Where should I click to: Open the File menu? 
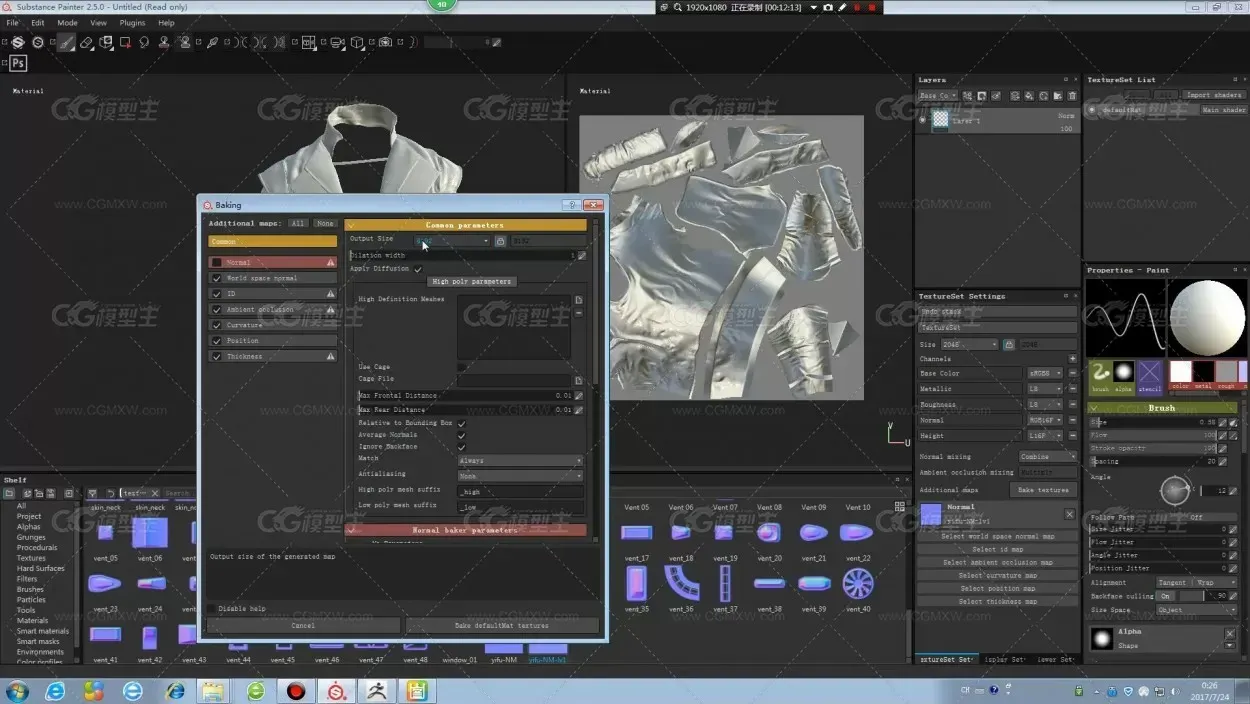(12, 22)
